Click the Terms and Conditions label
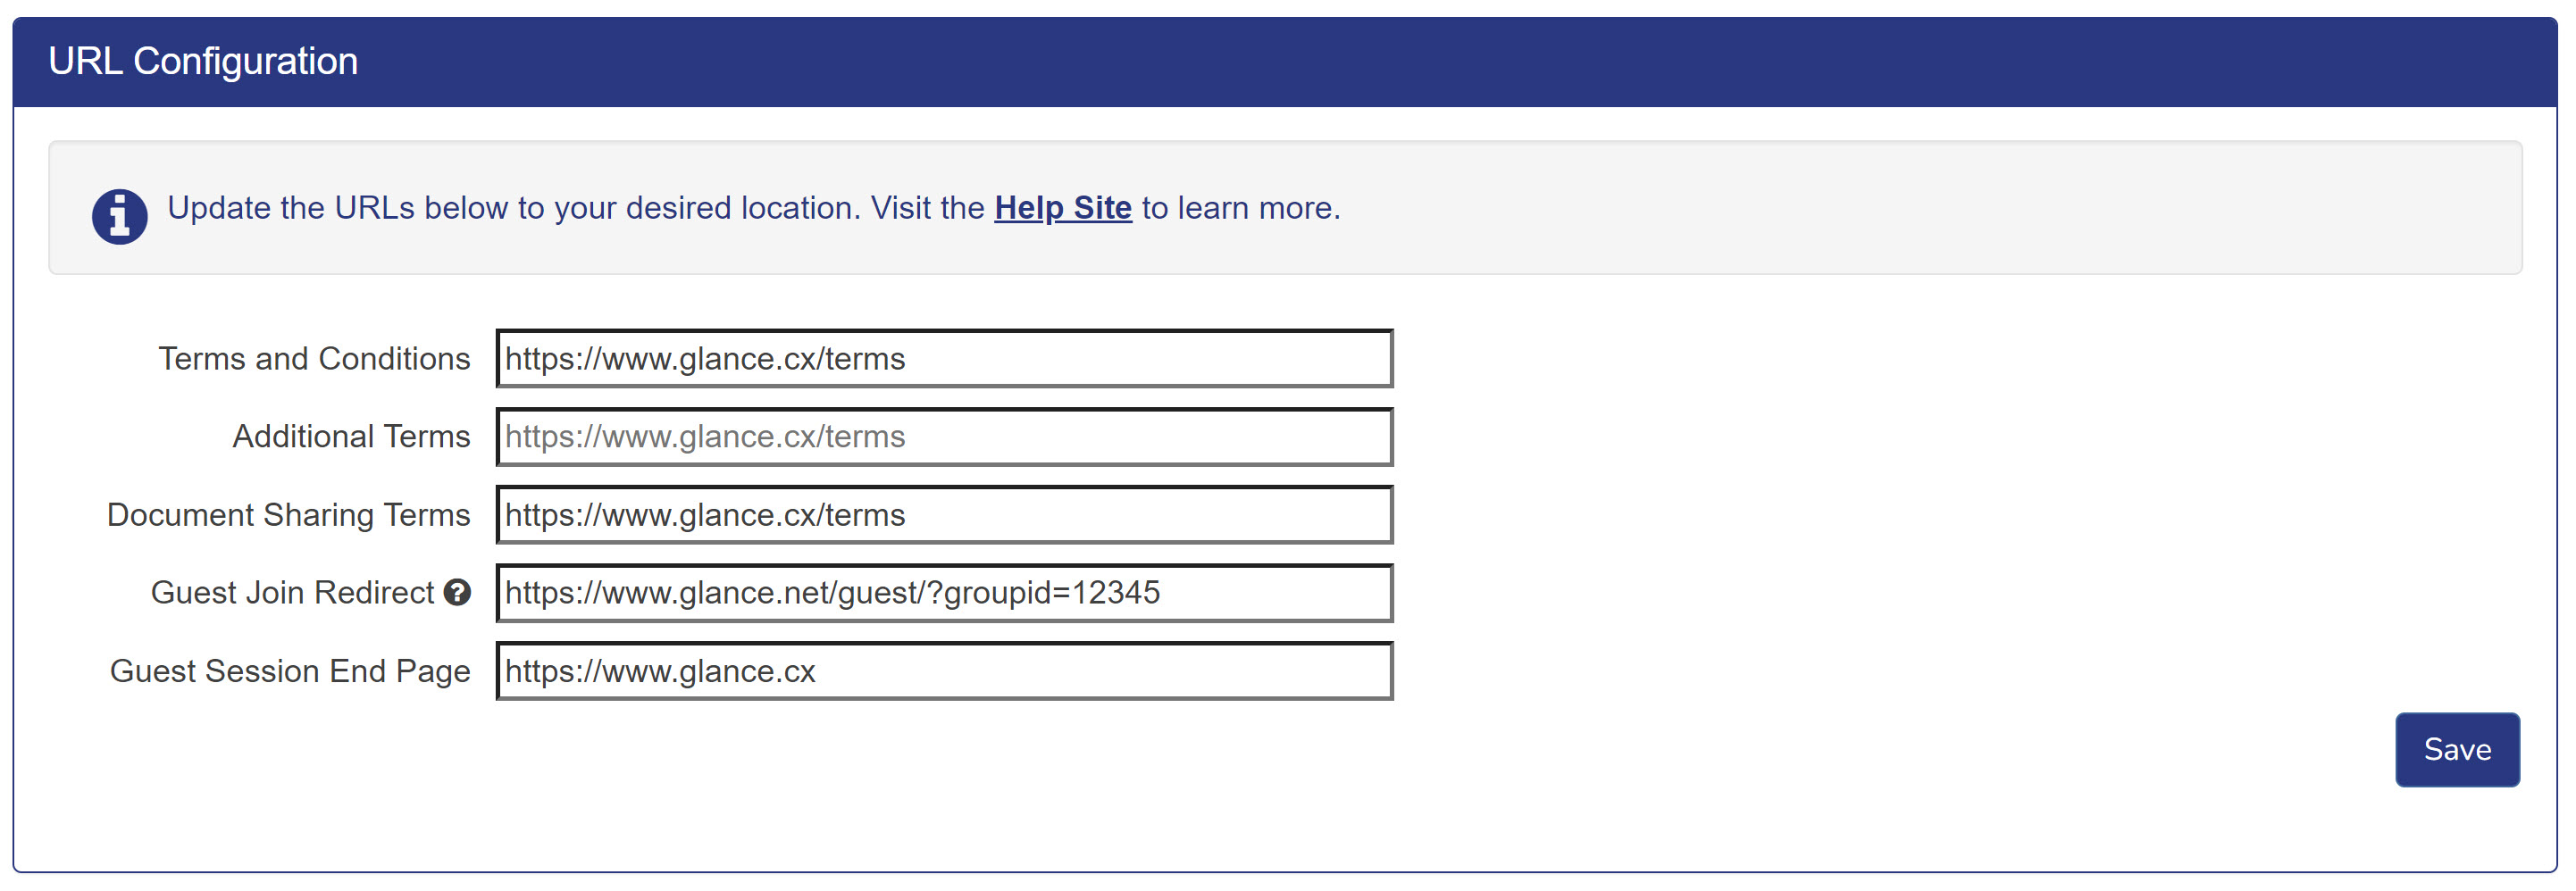The height and width of the screenshot is (891, 2576). click(314, 359)
